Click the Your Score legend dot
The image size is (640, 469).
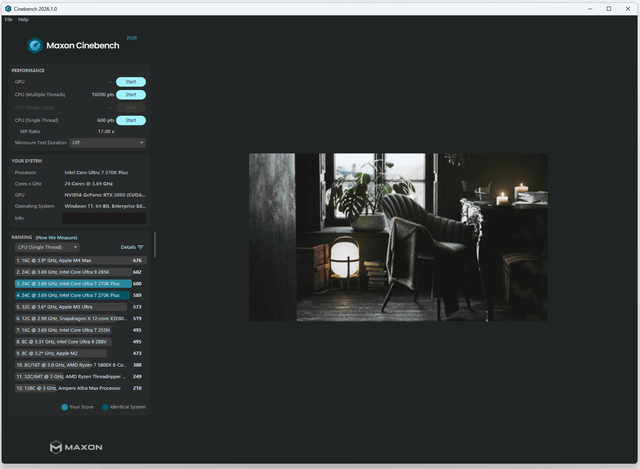pos(65,407)
